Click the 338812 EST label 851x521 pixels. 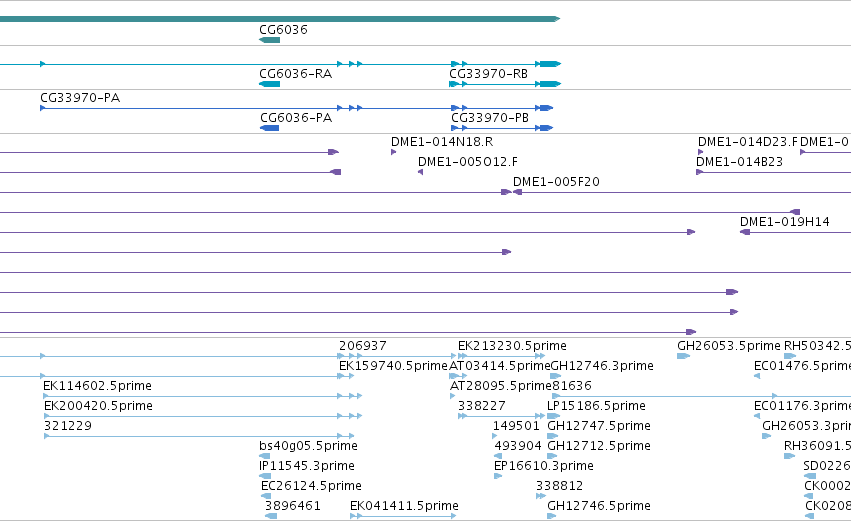point(560,487)
